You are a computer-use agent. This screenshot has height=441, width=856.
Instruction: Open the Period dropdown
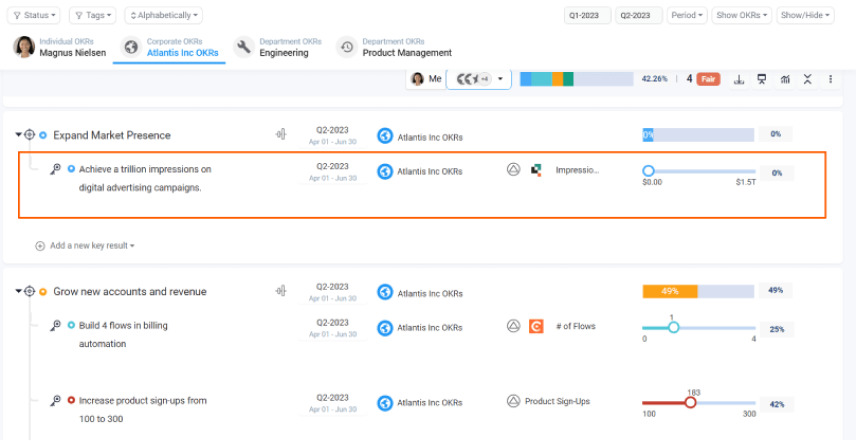pyautogui.click(x=687, y=15)
